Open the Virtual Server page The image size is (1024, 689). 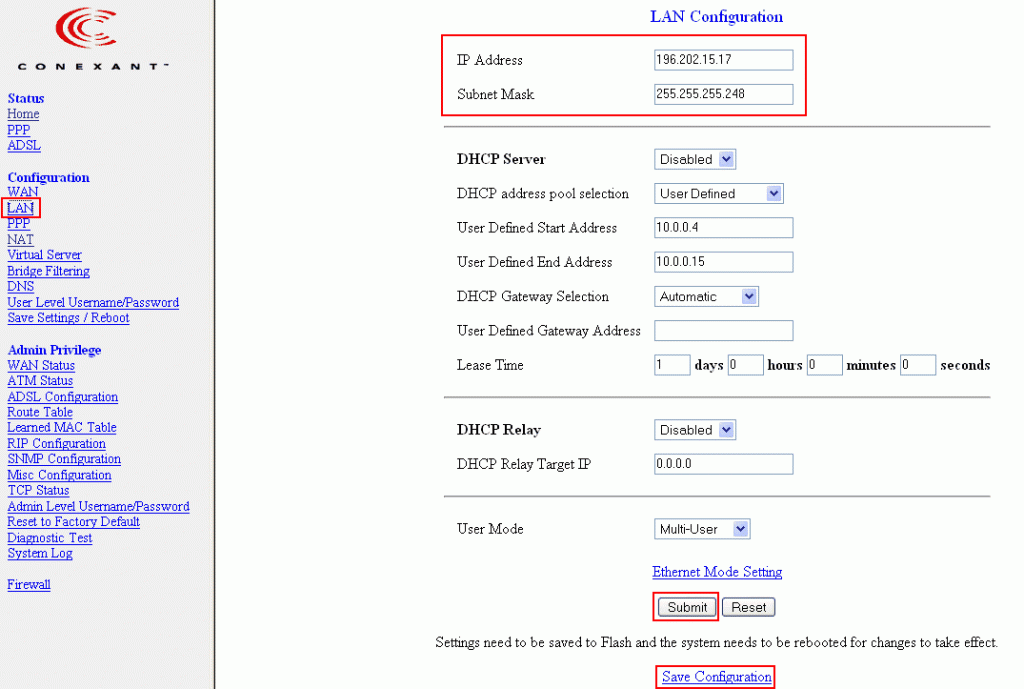(x=44, y=254)
